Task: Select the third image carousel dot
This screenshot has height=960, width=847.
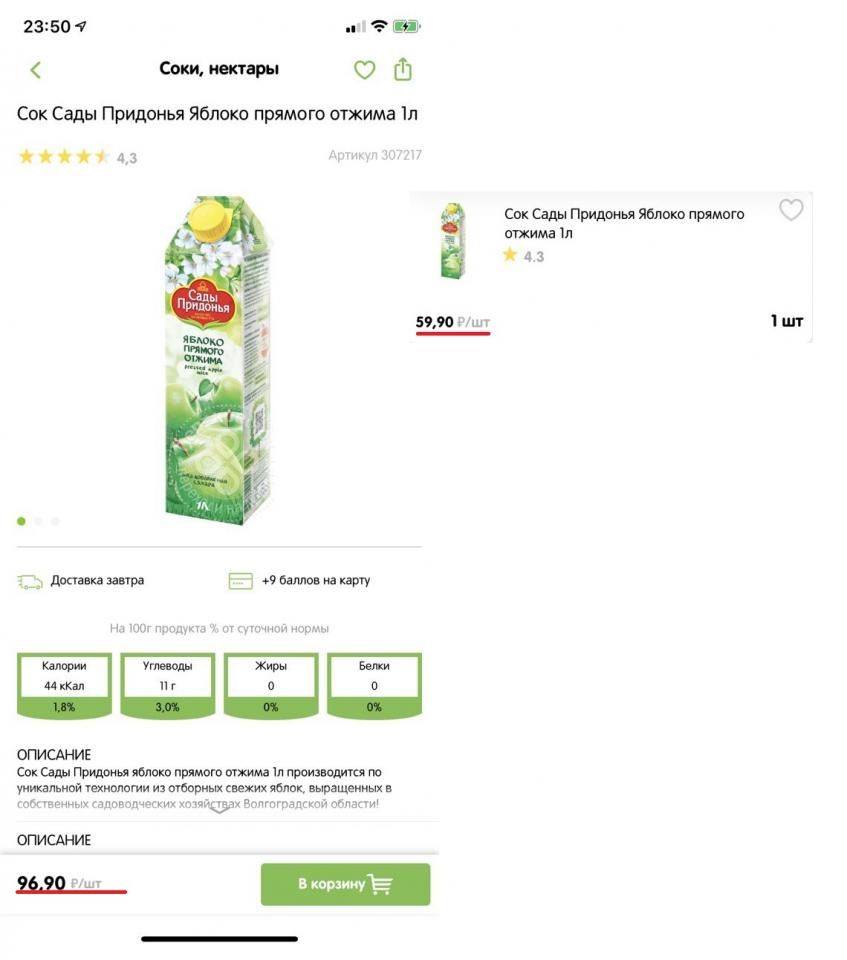Action: pyautogui.click(x=55, y=521)
